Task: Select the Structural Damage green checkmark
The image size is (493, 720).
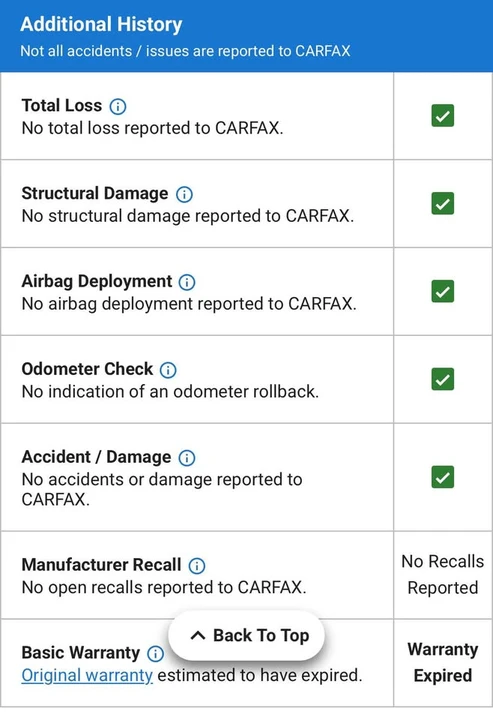Action: point(443,203)
